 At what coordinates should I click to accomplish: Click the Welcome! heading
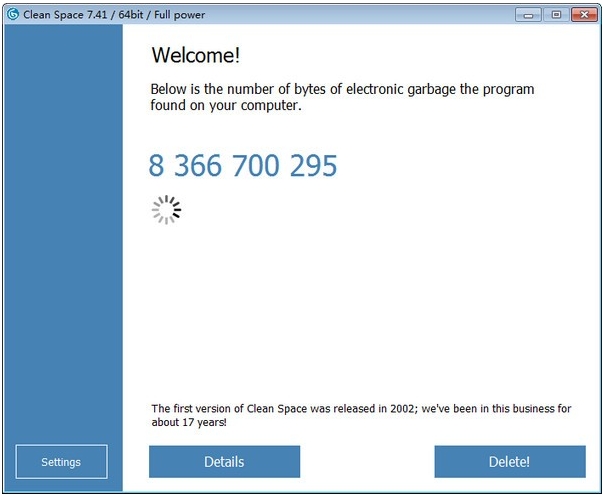tap(196, 55)
